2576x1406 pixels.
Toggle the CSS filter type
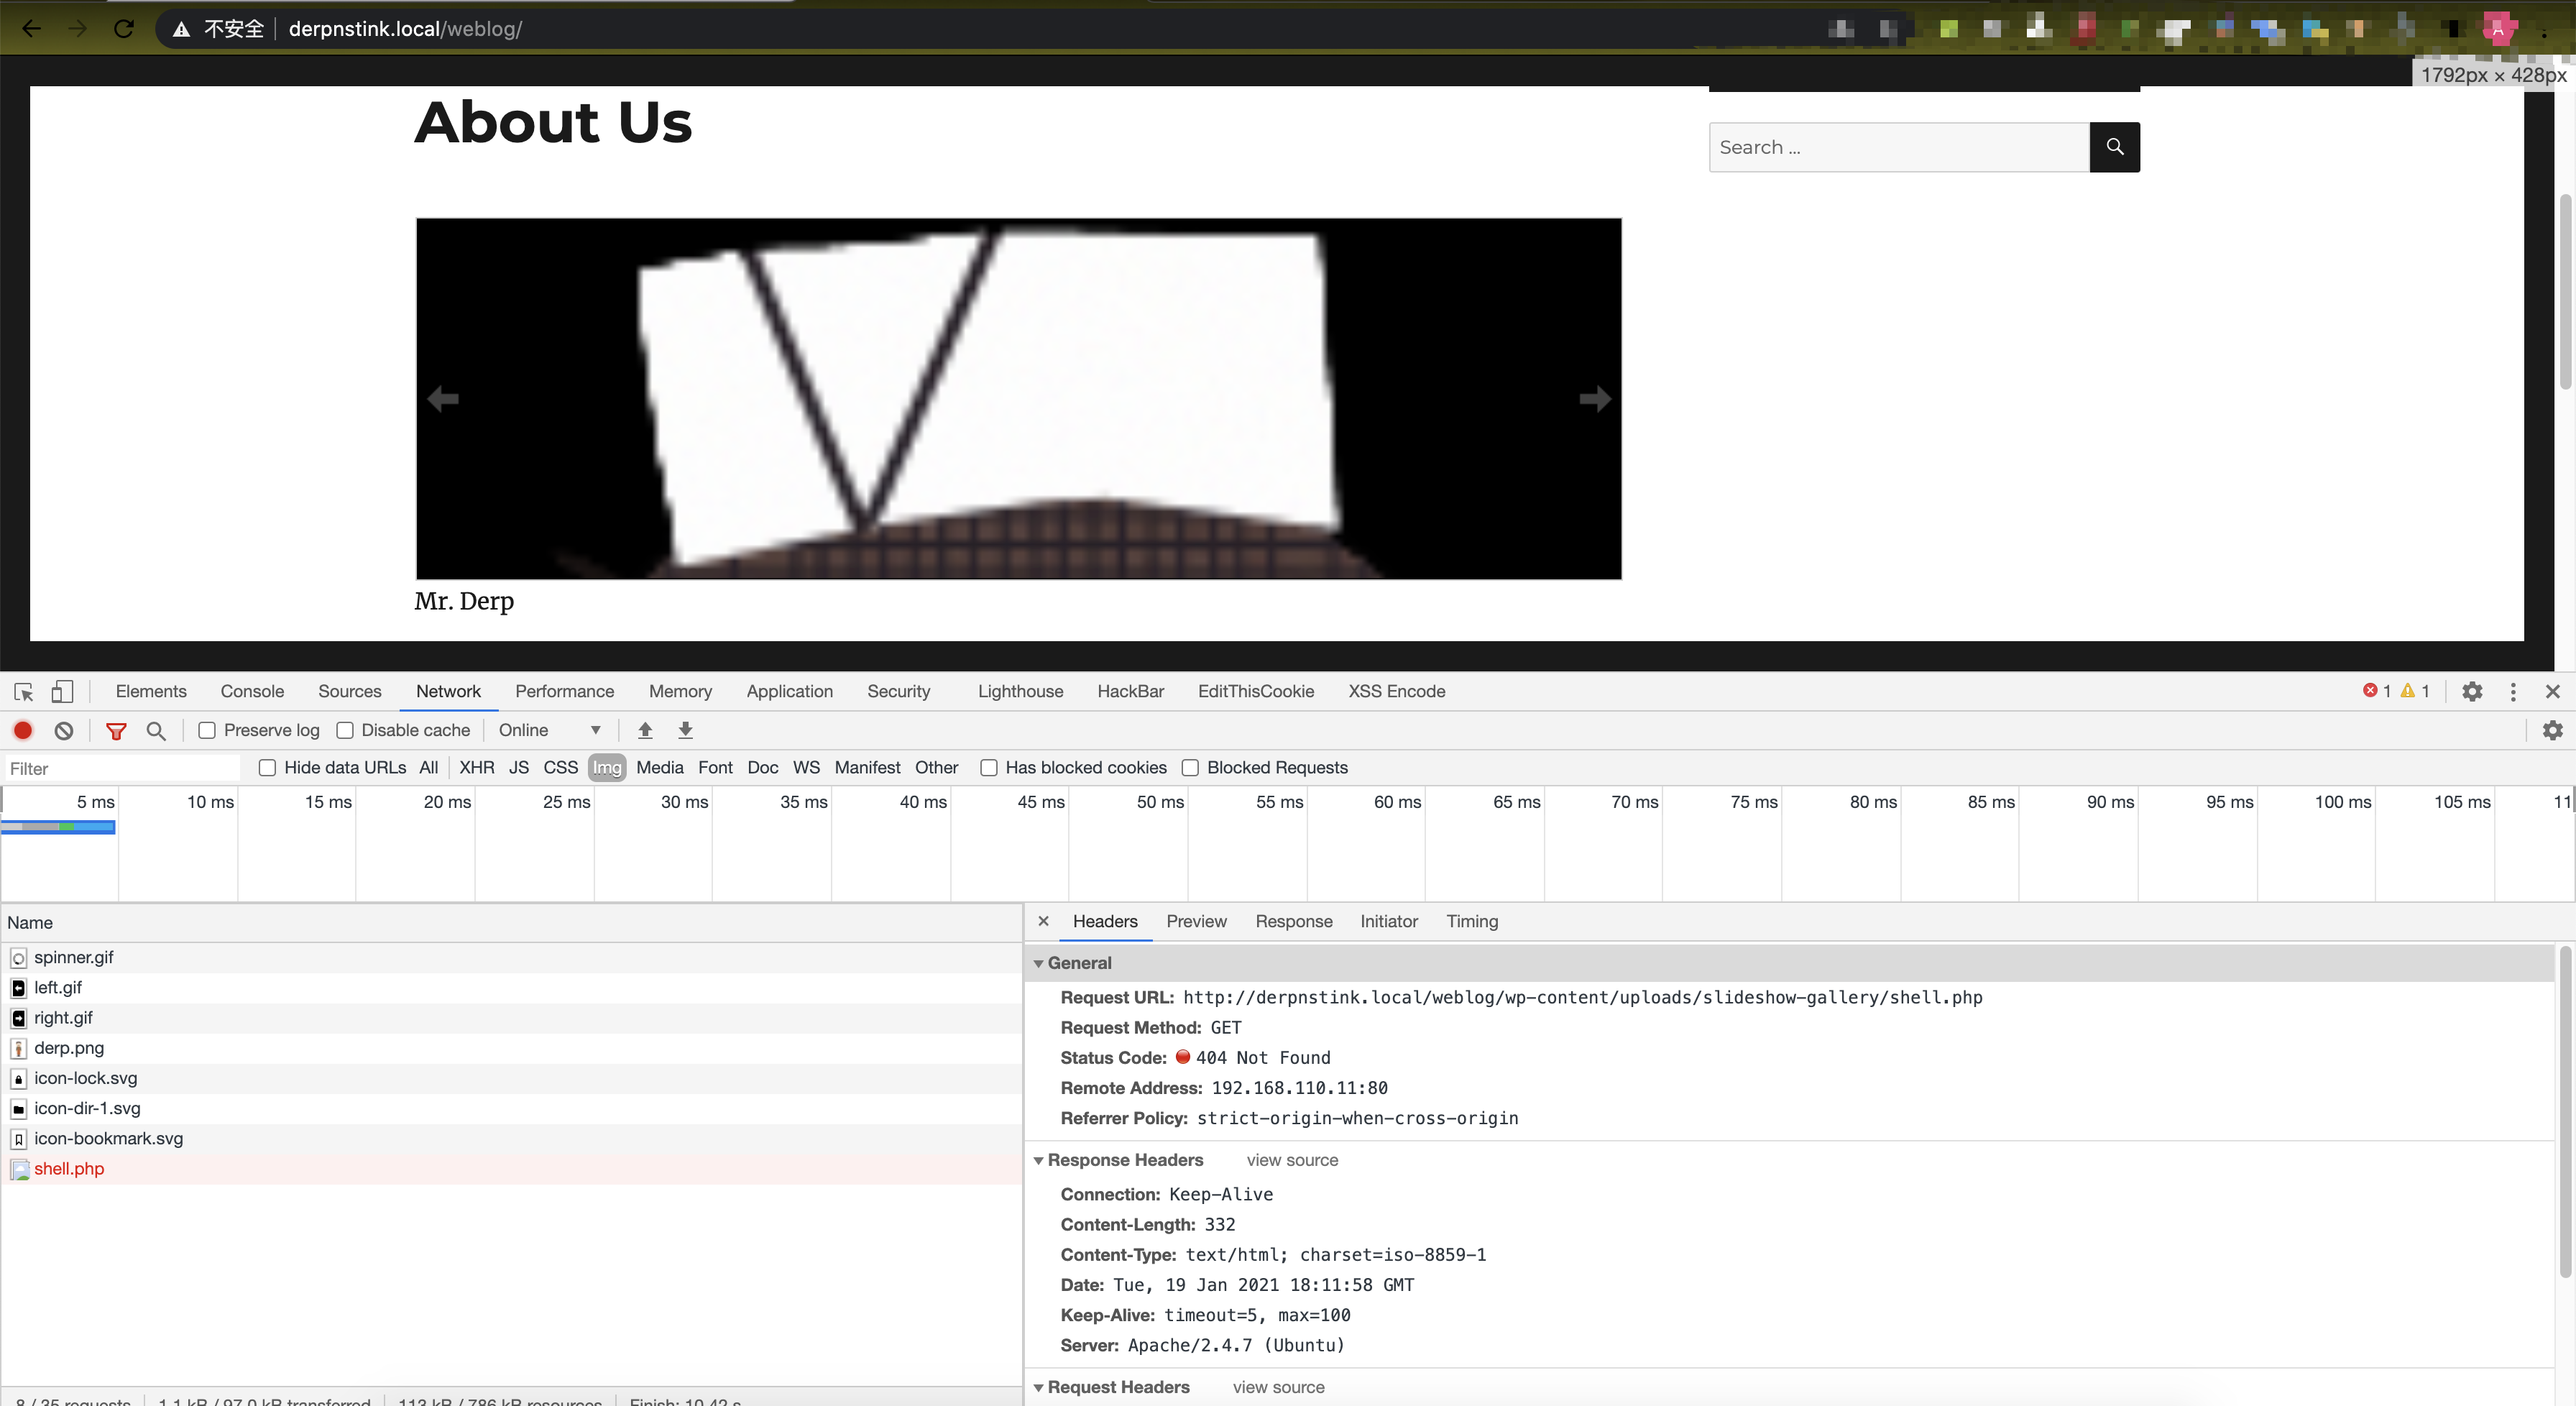point(560,767)
